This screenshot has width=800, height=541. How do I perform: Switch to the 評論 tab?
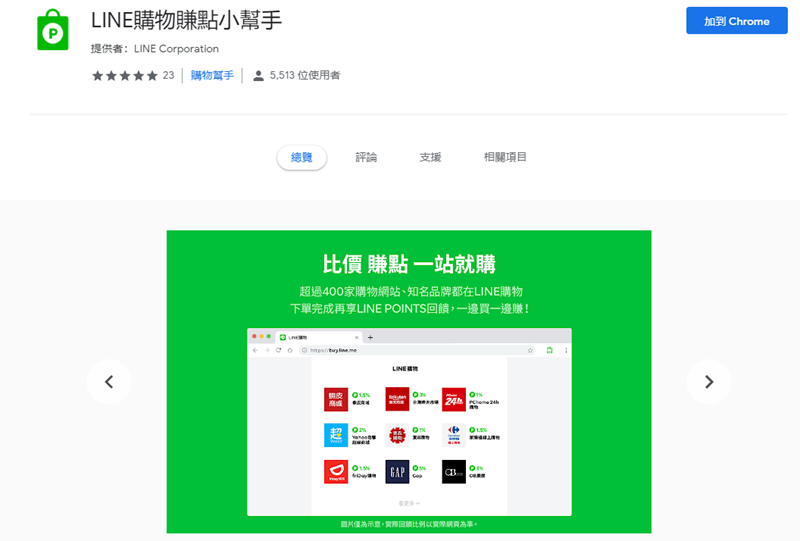(366, 158)
